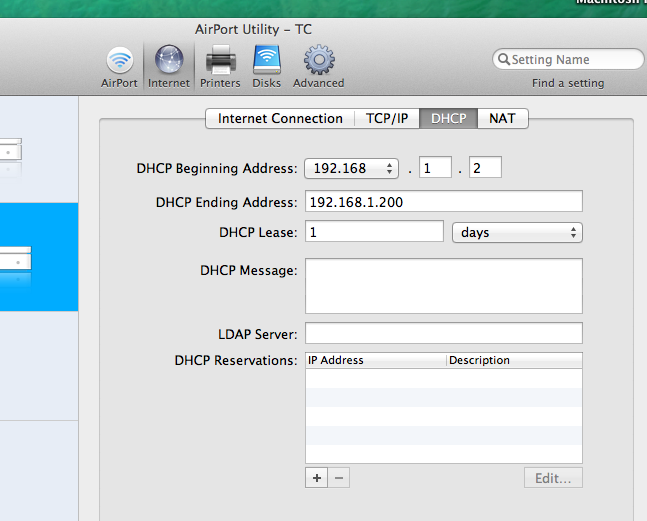Switch to the Internet Connection tab

tap(280, 119)
